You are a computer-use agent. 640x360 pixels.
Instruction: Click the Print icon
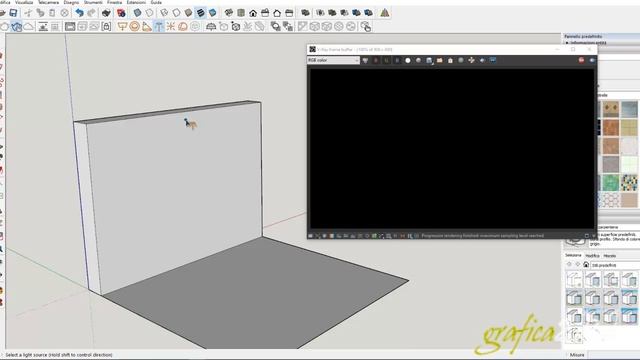pos(106,13)
